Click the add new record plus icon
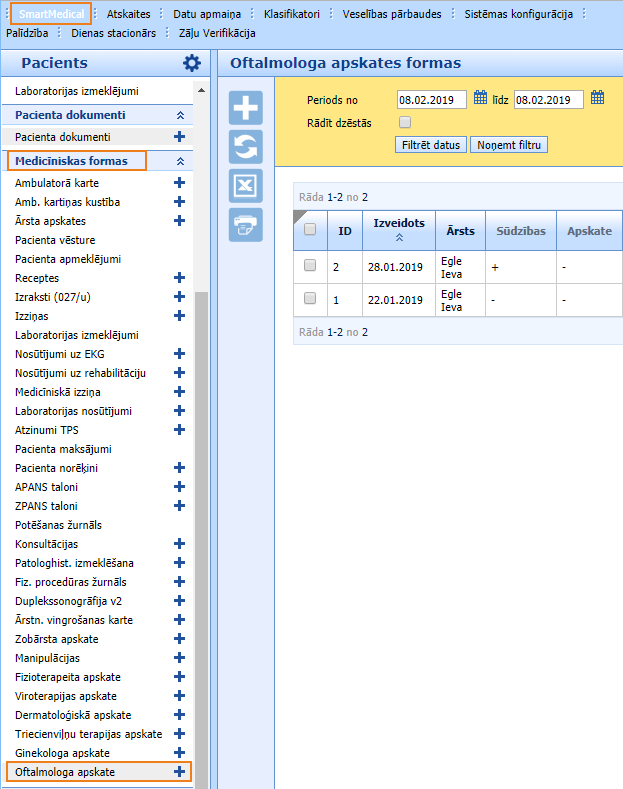 tap(246, 107)
